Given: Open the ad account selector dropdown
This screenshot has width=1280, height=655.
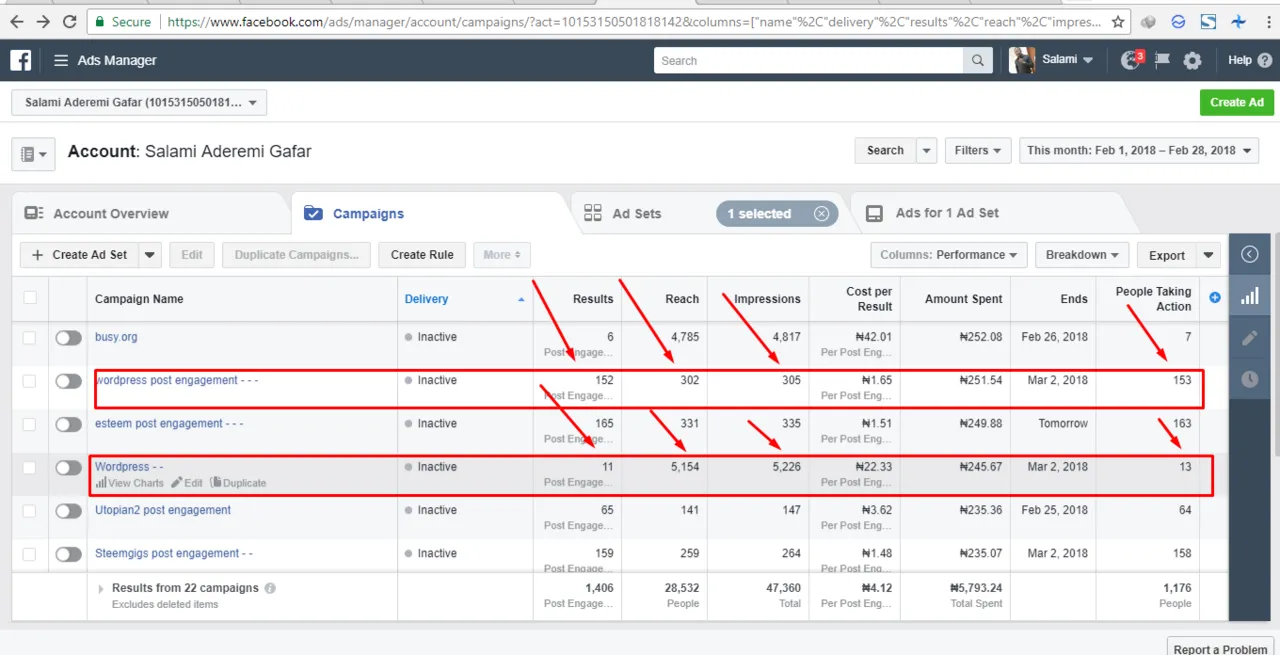Looking at the screenshot, I should point(139,102).
